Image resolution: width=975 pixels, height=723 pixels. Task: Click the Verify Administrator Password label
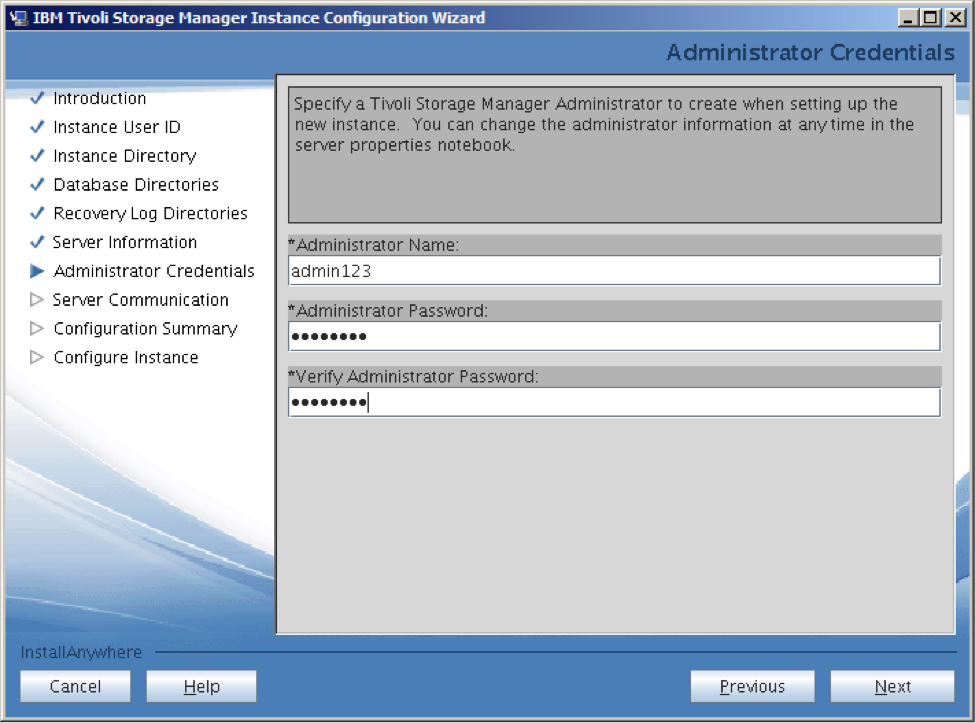414,377
